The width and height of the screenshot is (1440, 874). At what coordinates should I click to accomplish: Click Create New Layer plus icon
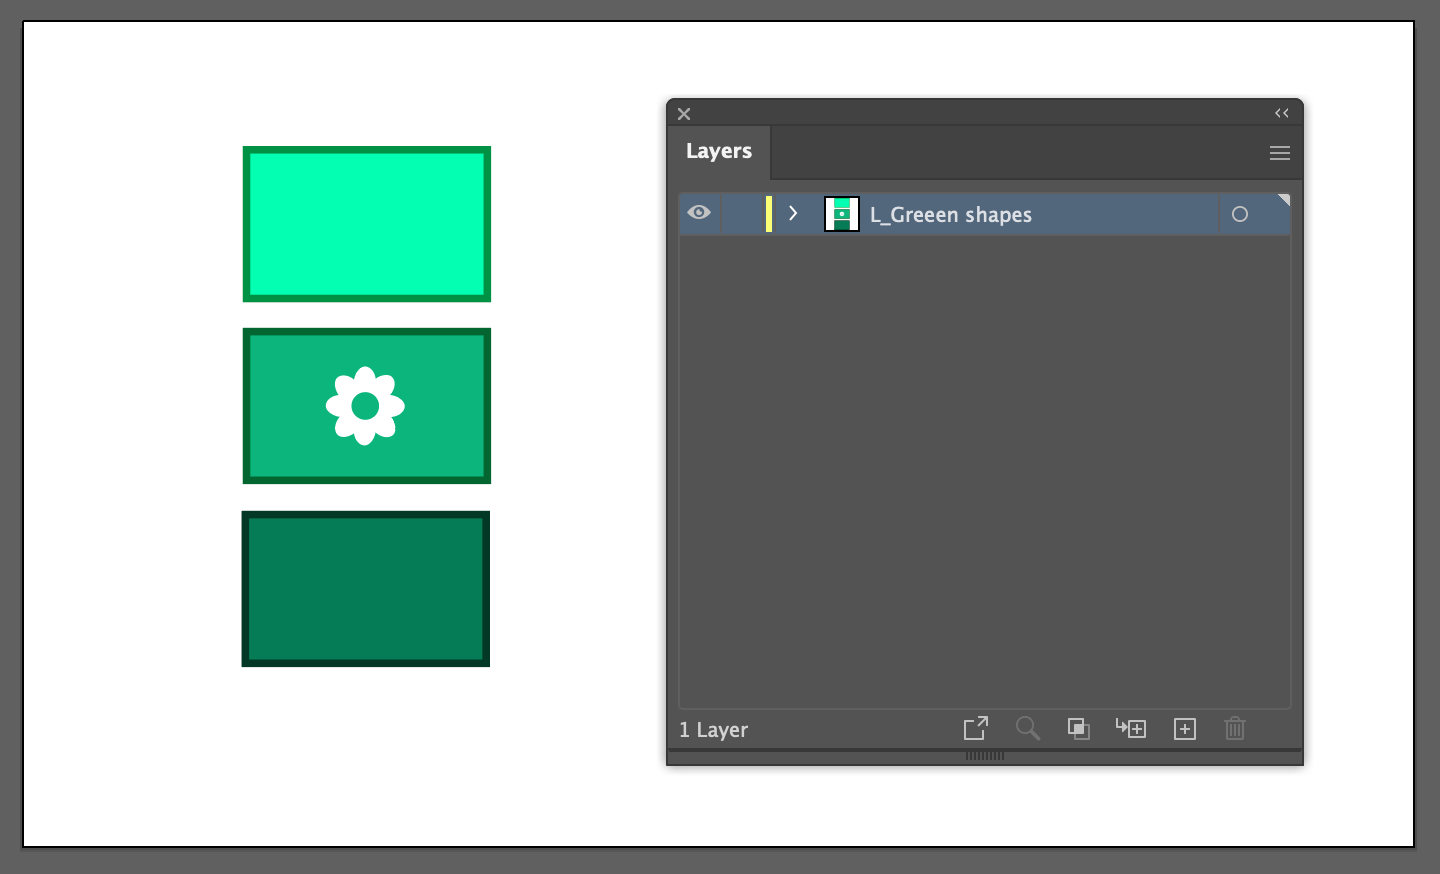pyautogui.click(x=1185, y=729)
